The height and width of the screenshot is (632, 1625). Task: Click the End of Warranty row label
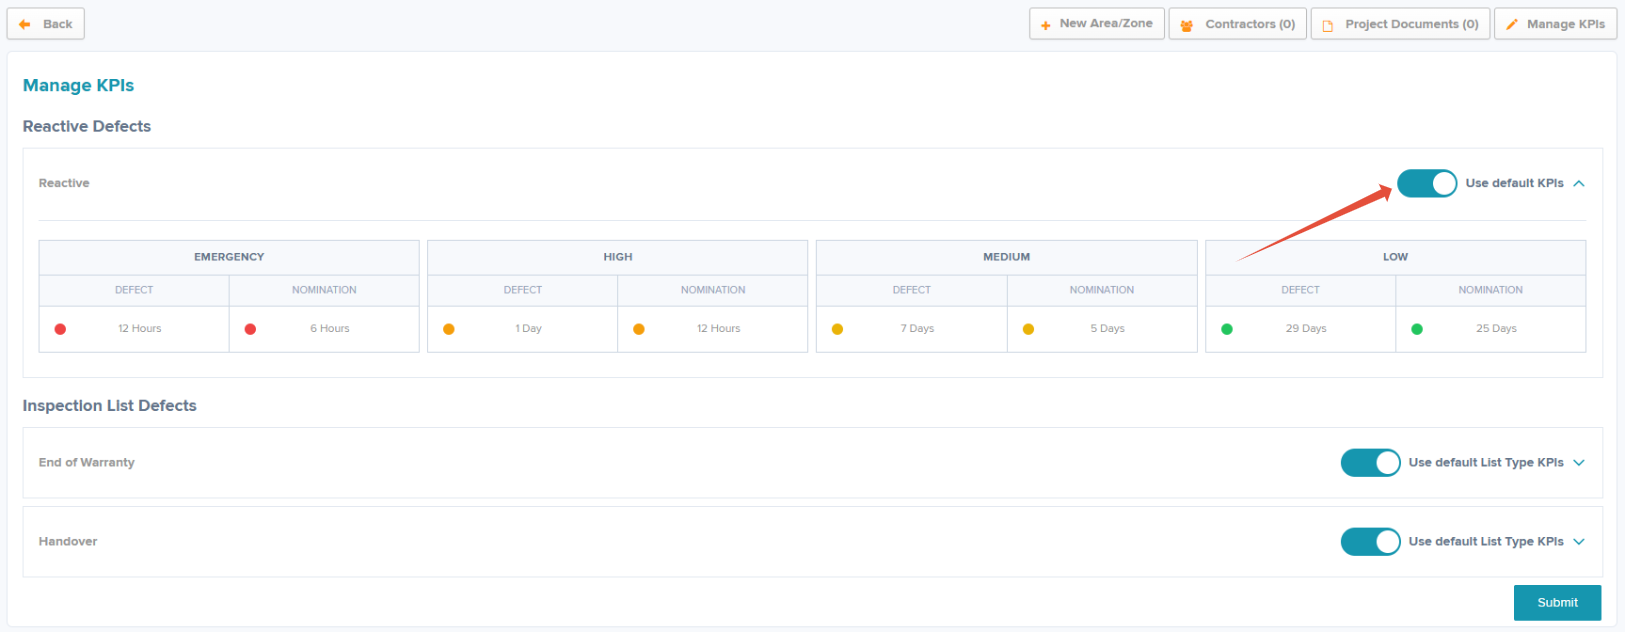point(86,462)
